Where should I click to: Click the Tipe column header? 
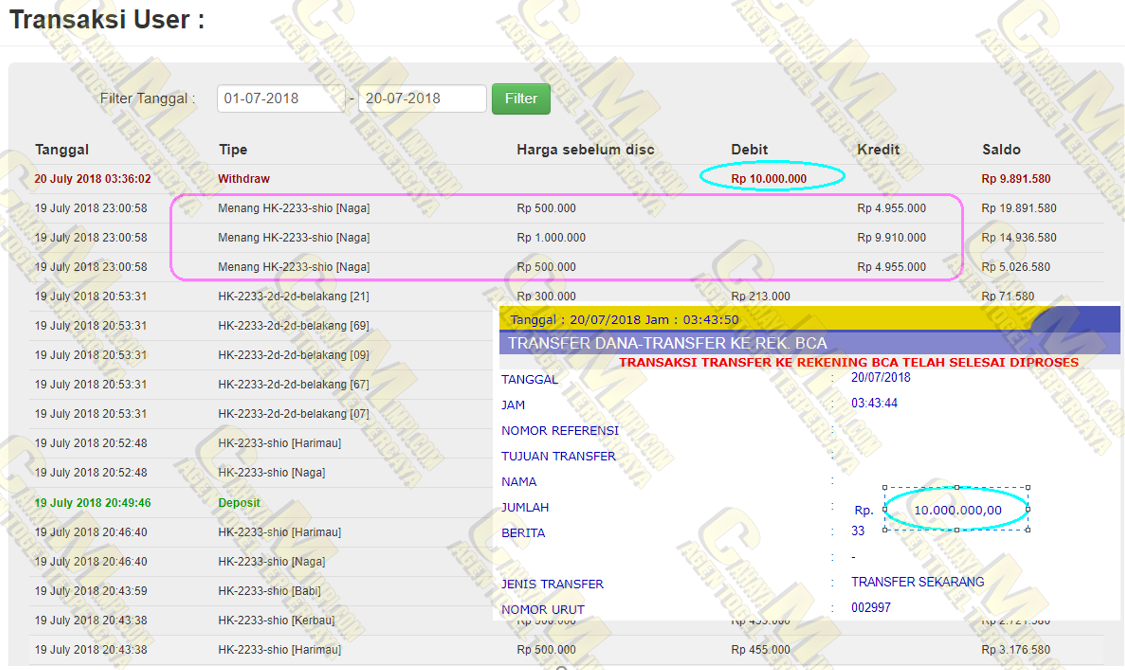click(x=233, y=149)
